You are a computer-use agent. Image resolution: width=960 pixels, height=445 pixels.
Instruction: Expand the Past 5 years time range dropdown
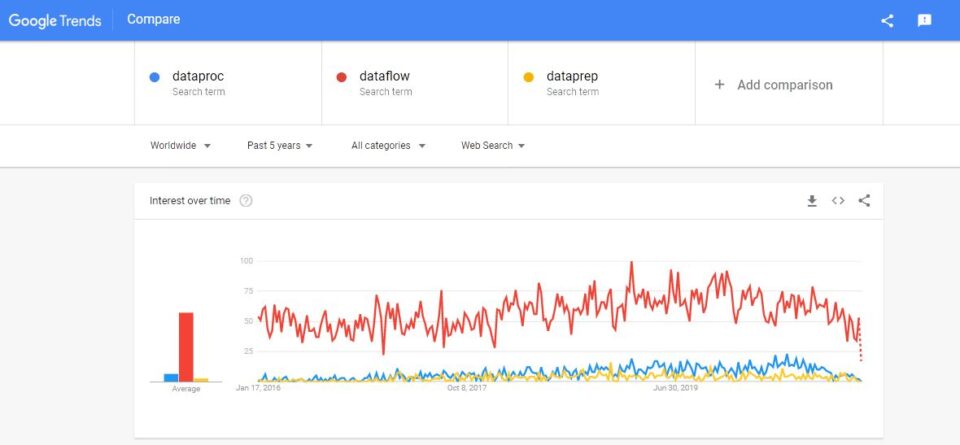(280, 146)
